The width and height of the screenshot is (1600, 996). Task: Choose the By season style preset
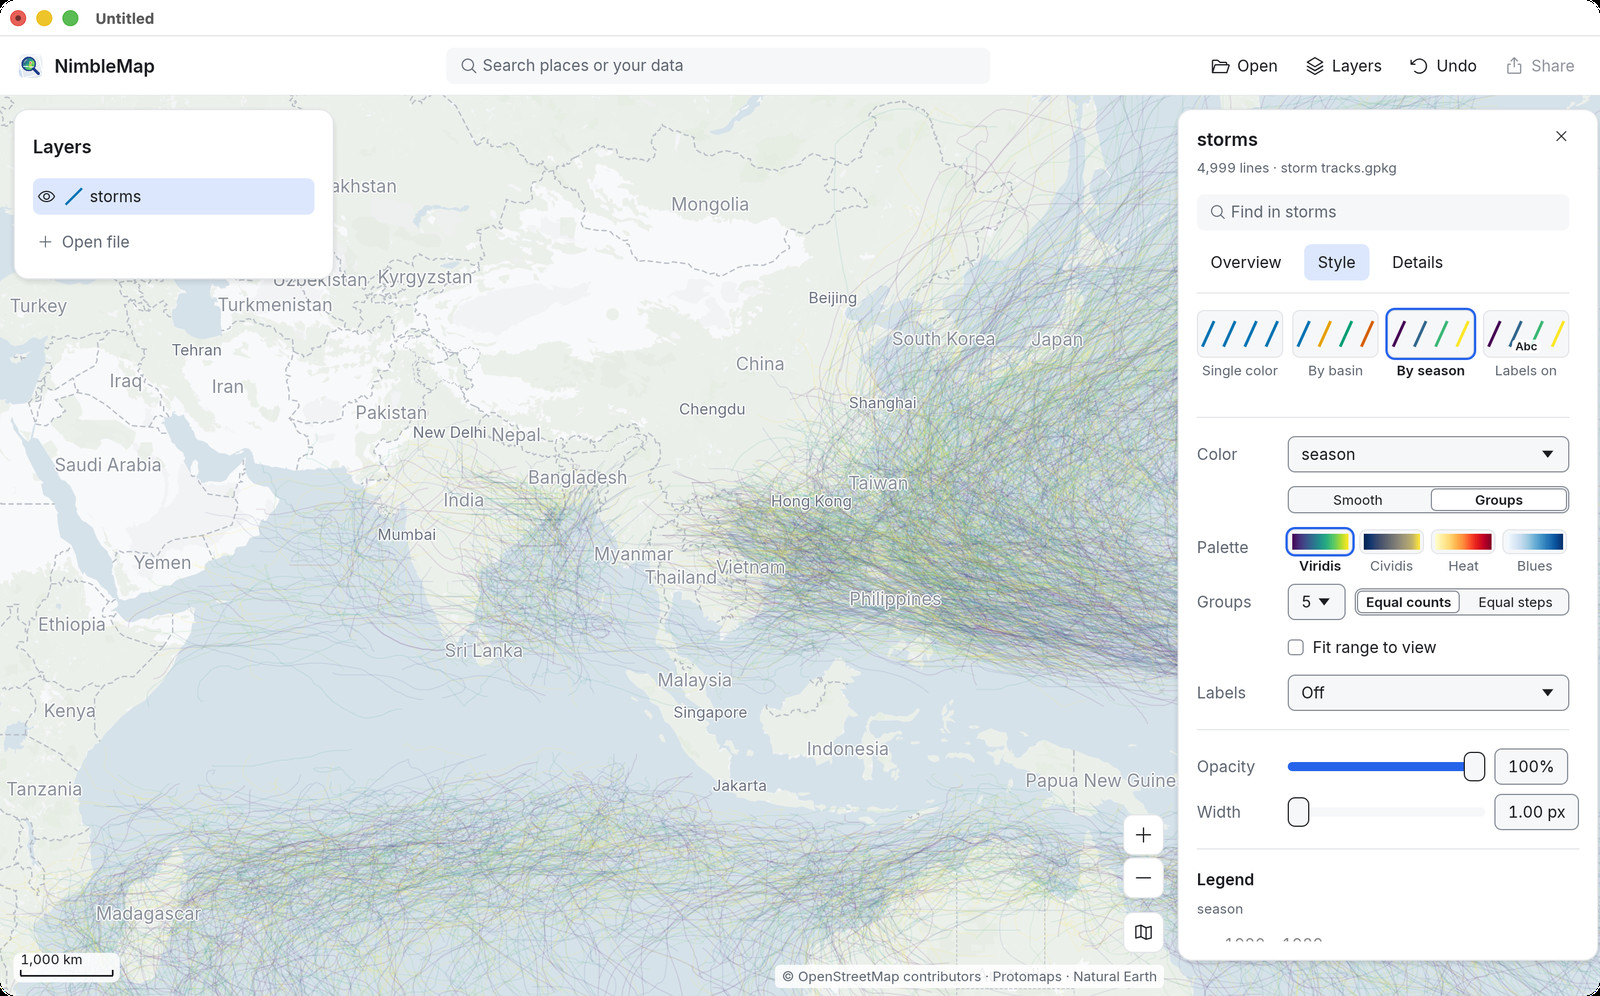[x=1430, y=345]
